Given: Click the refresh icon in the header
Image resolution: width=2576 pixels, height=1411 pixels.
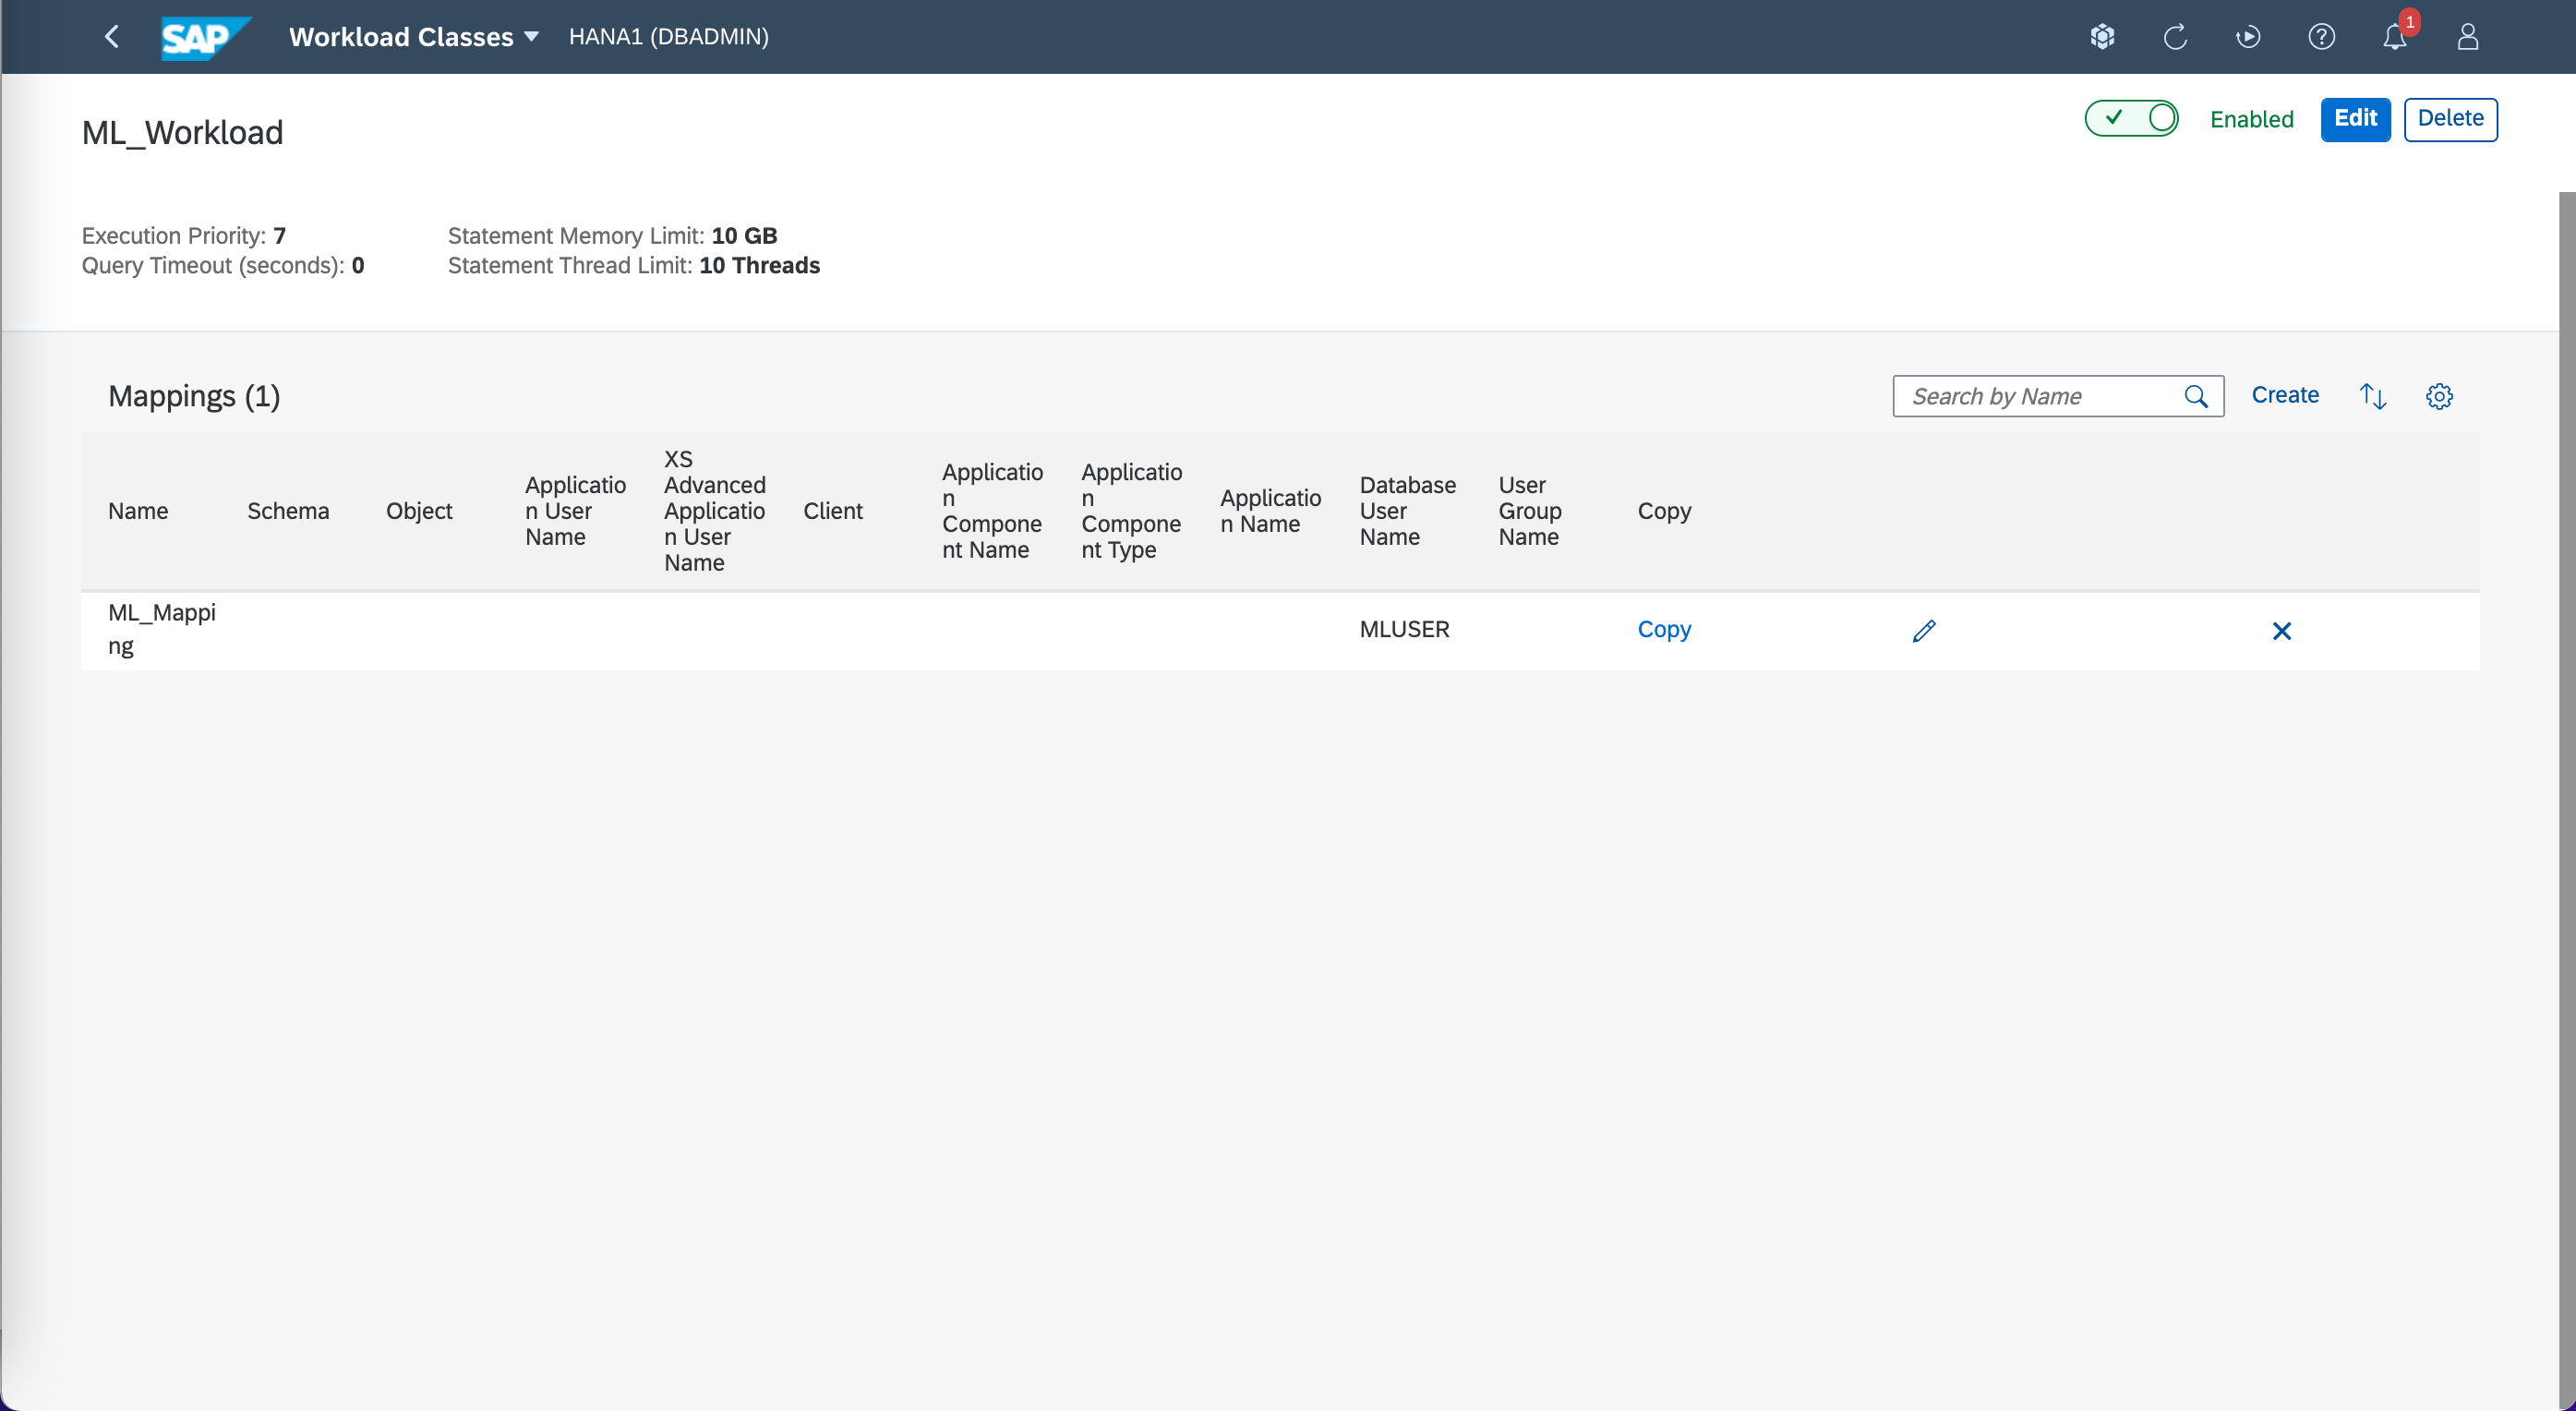Looking at the screenshot, I should pos(2175,37).
